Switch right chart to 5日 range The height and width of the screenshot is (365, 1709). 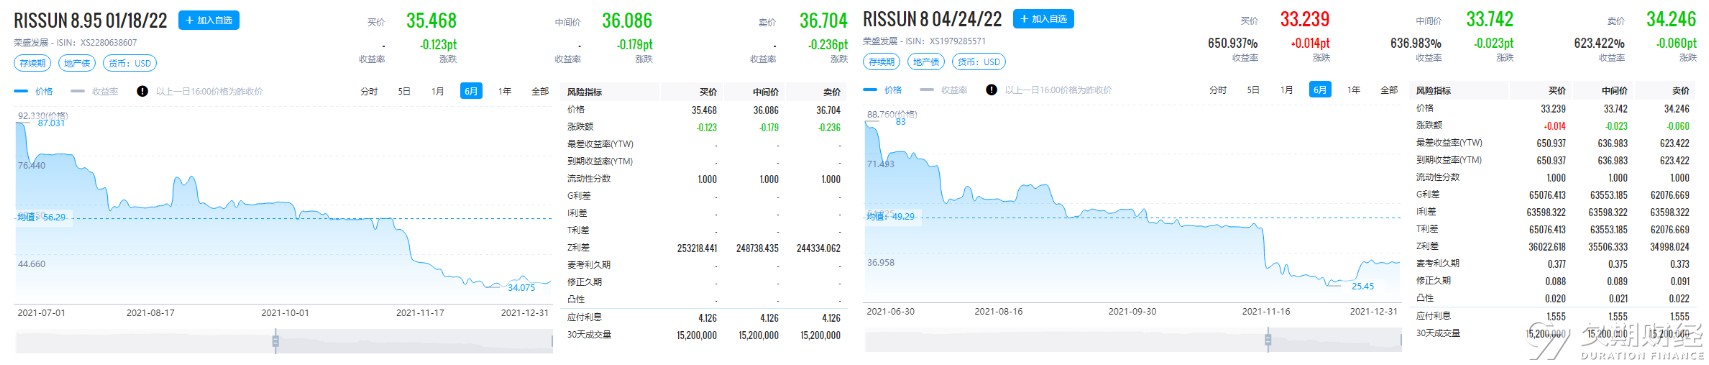click(x=1253, y=90)
